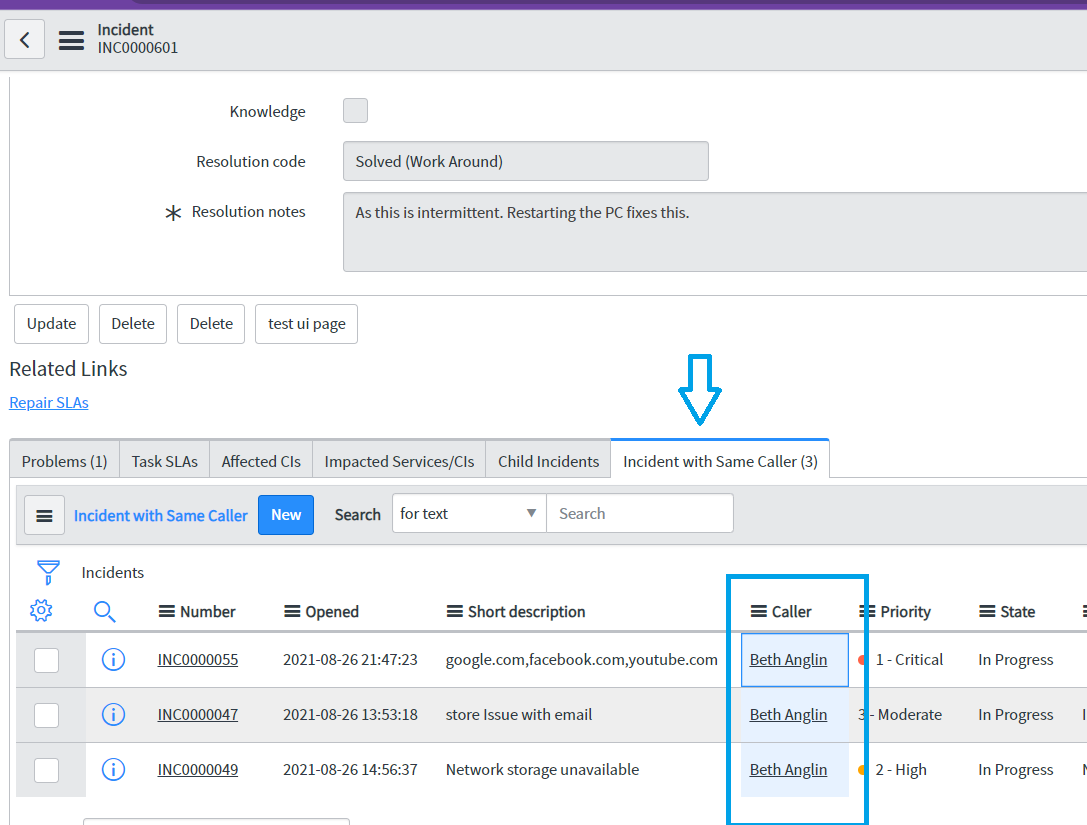This screenshot has height=825, width=1087.
Task: Click inside the Search text field
Action: tap(640, 512)
